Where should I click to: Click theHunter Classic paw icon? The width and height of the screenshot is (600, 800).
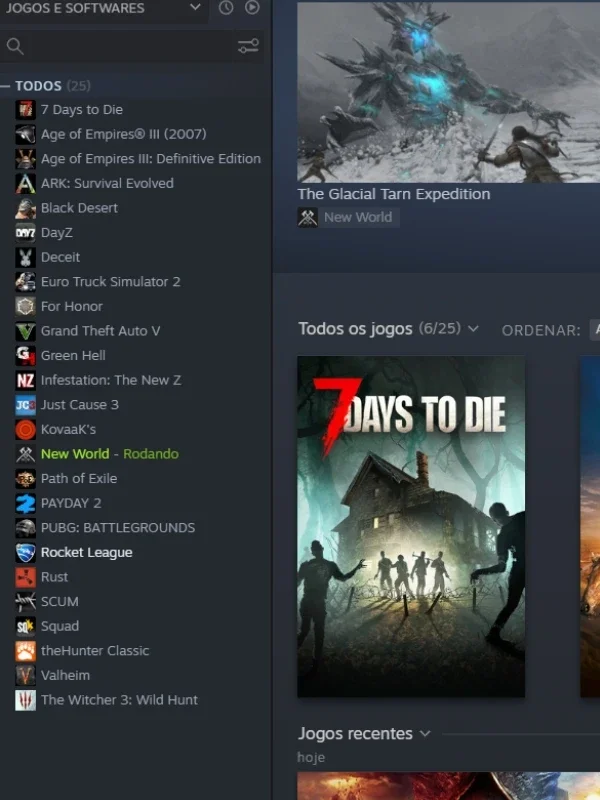pyautogui.click(x=25, y=651)
